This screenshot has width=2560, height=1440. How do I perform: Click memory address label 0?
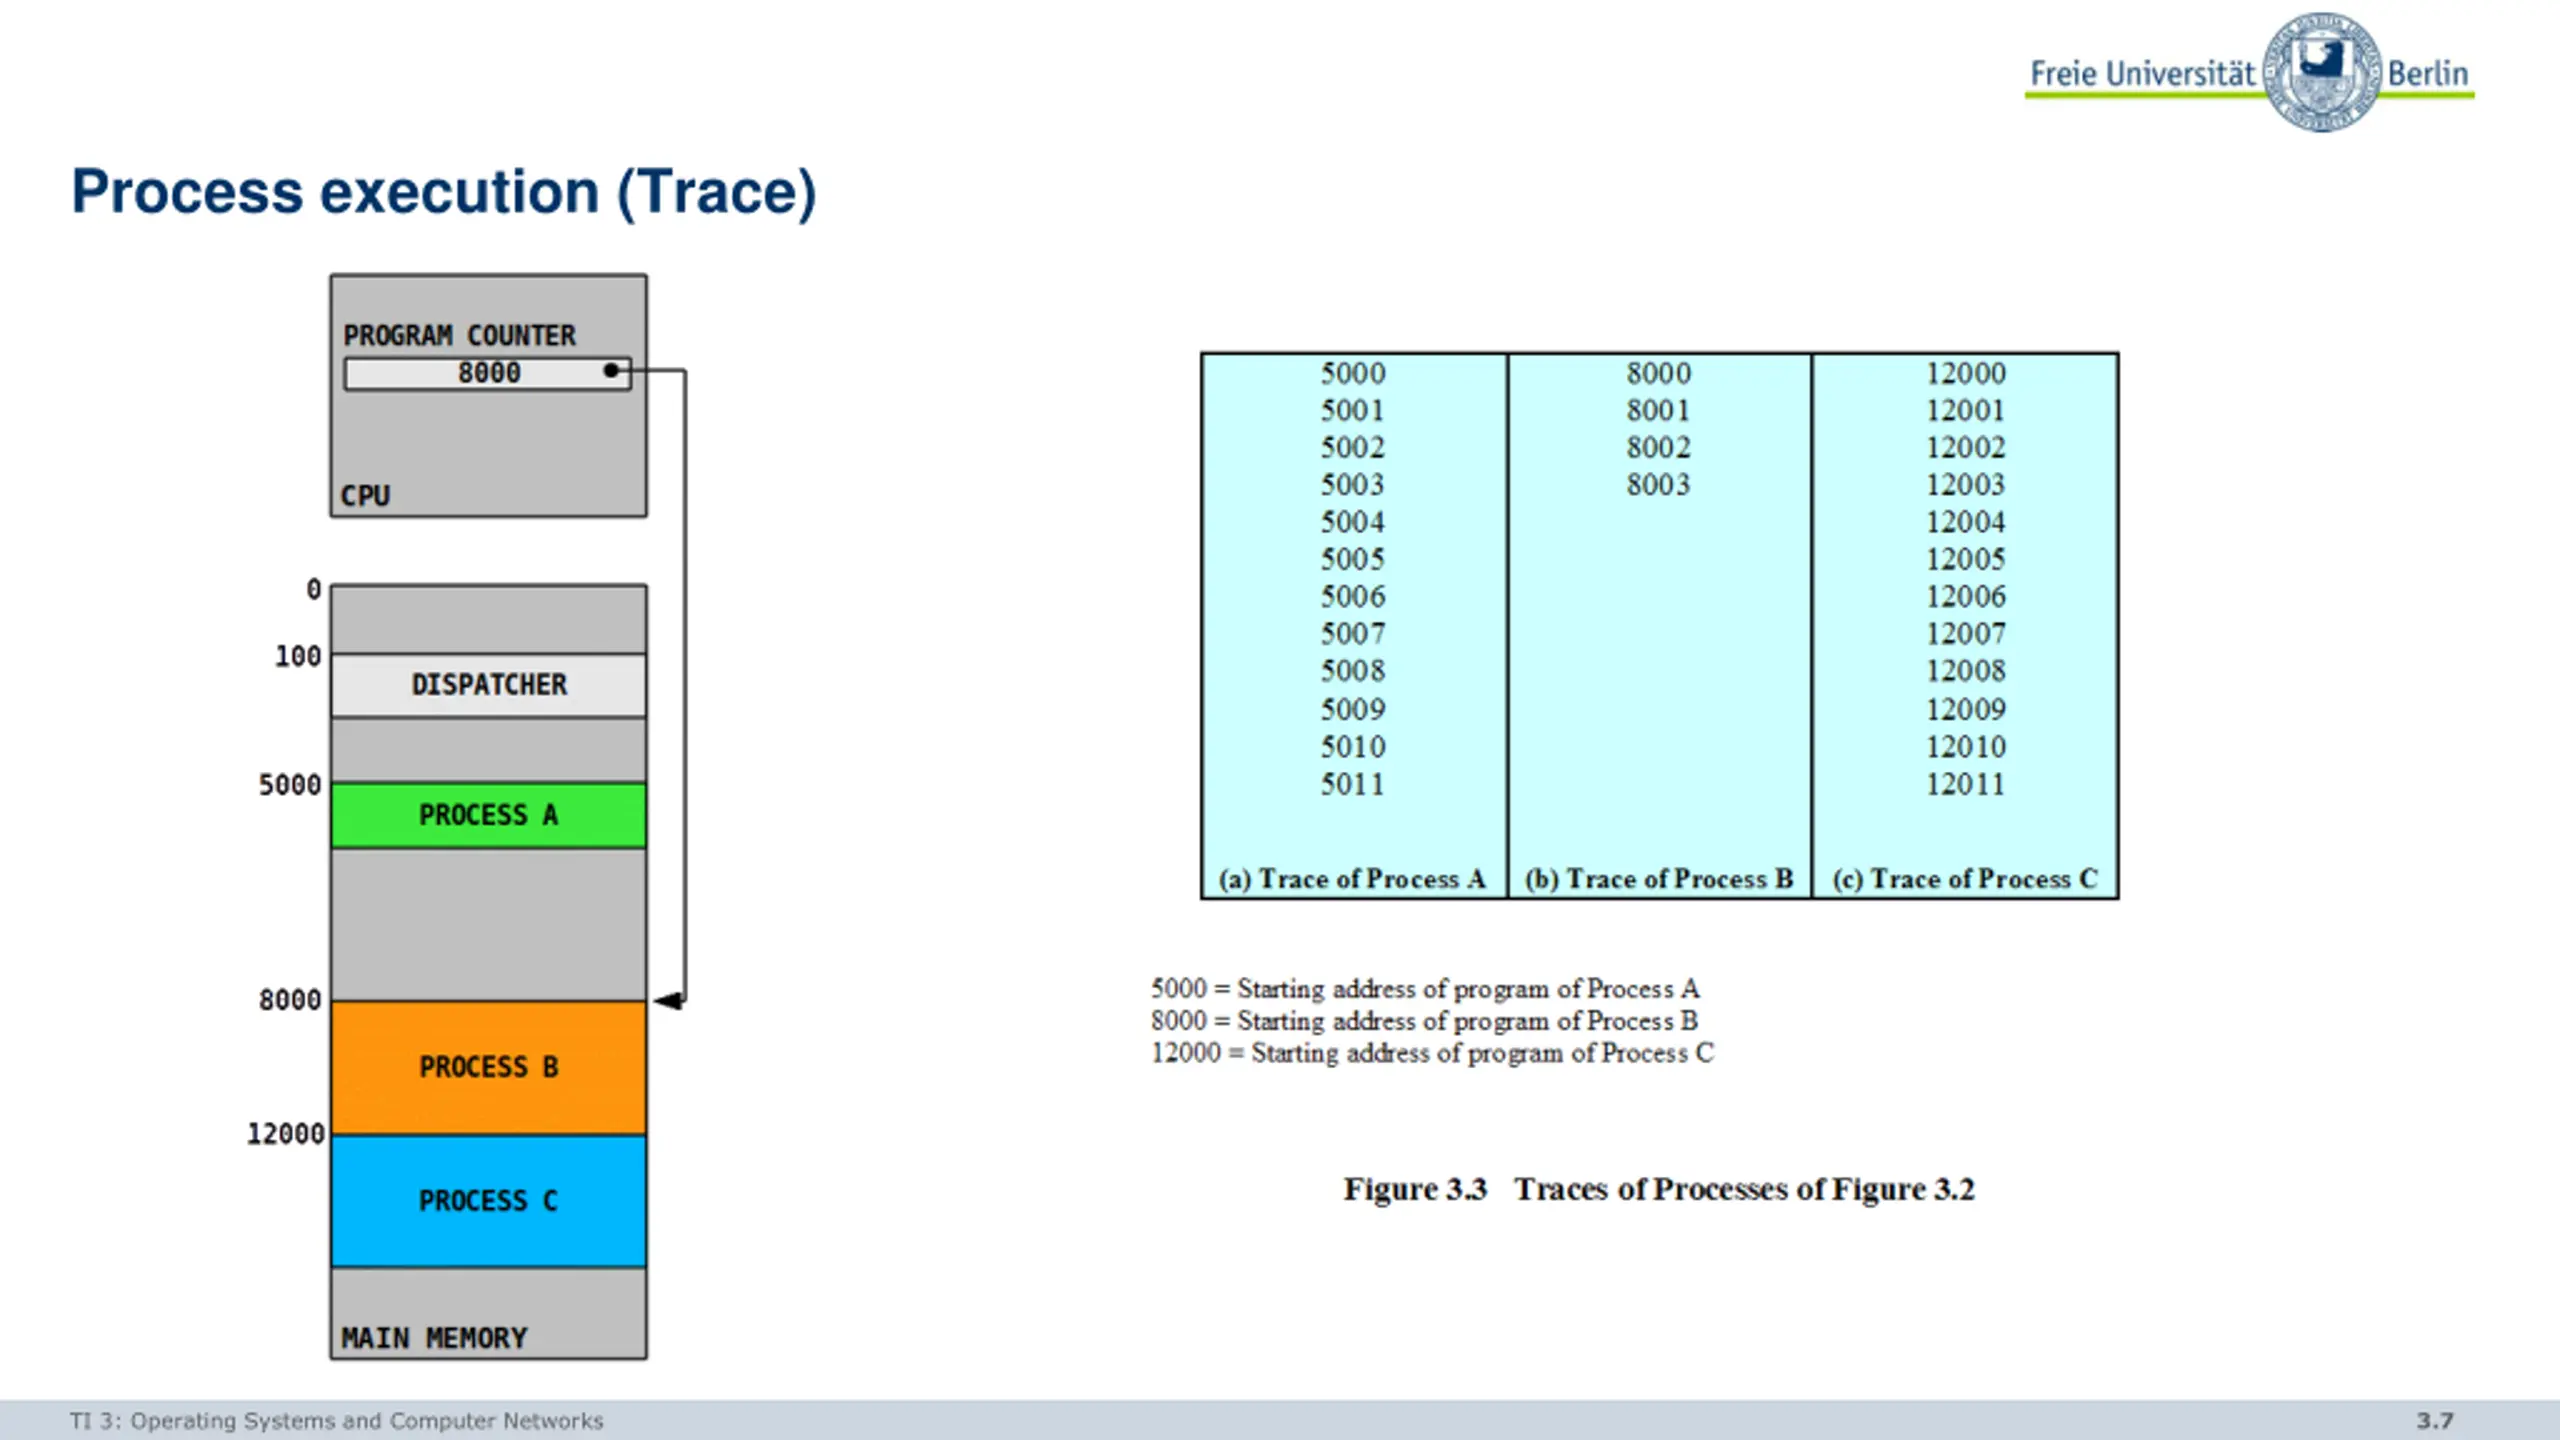(x=314, y=590)
